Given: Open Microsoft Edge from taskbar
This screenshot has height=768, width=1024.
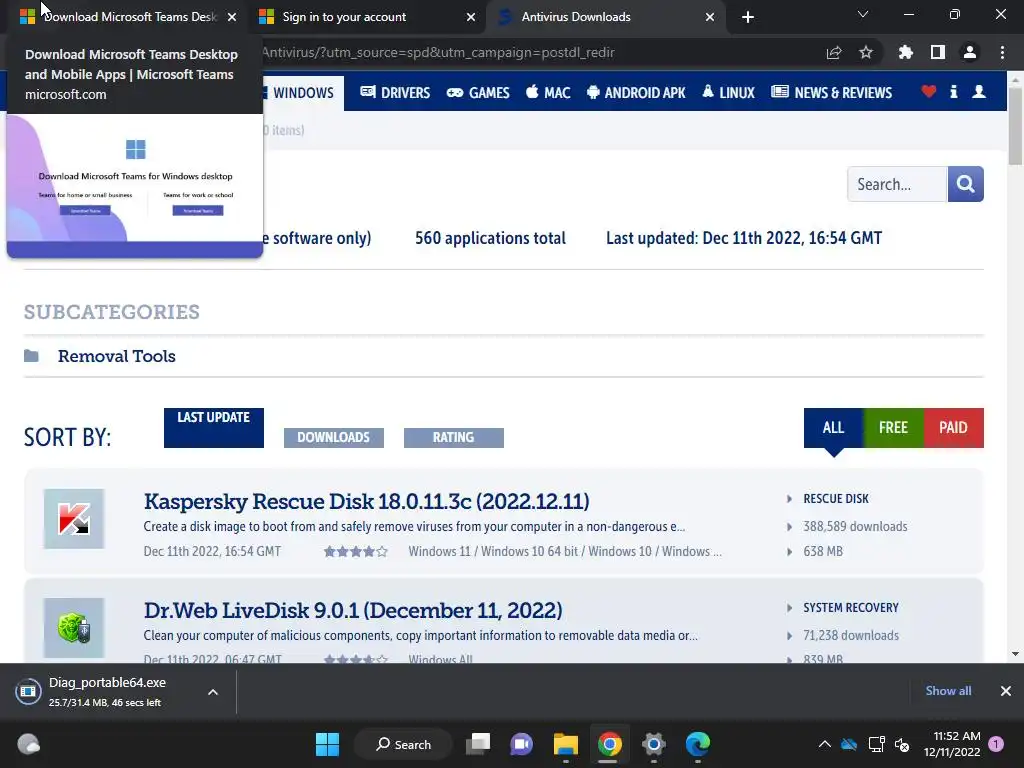Looking at the screenshot, I should (x=697, y=744).
